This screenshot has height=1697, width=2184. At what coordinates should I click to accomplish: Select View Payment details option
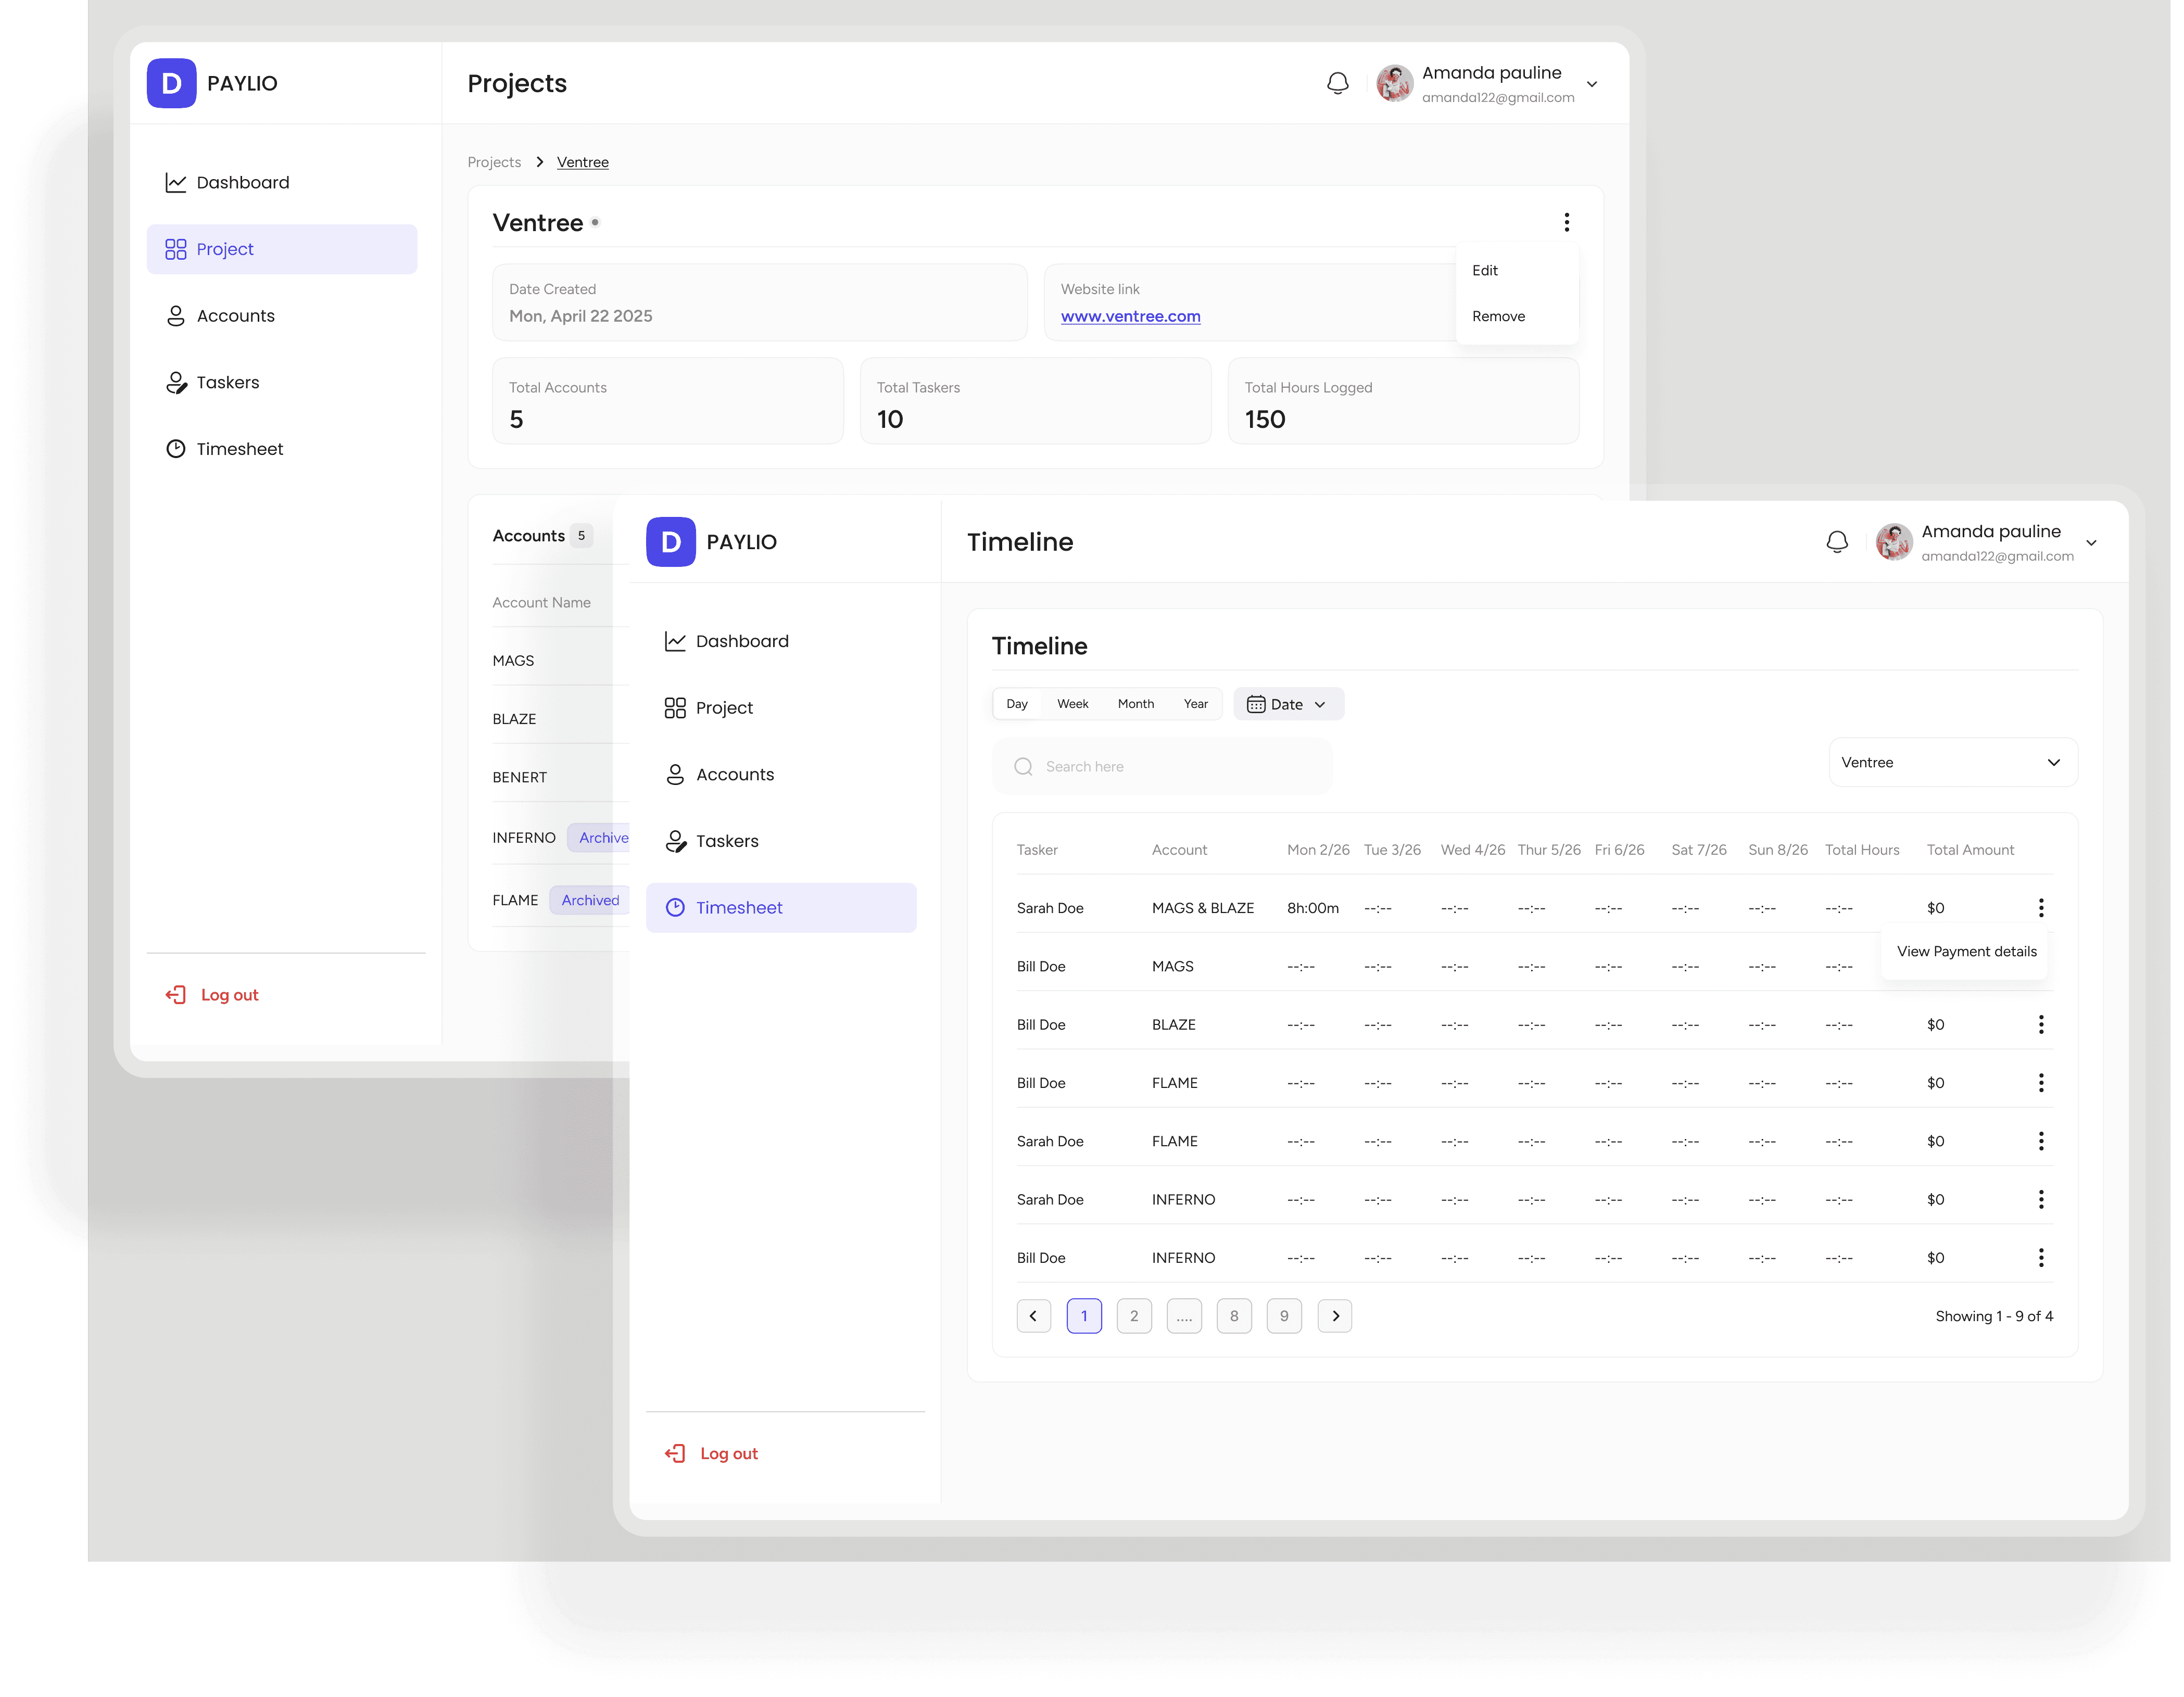point(1965,952)
